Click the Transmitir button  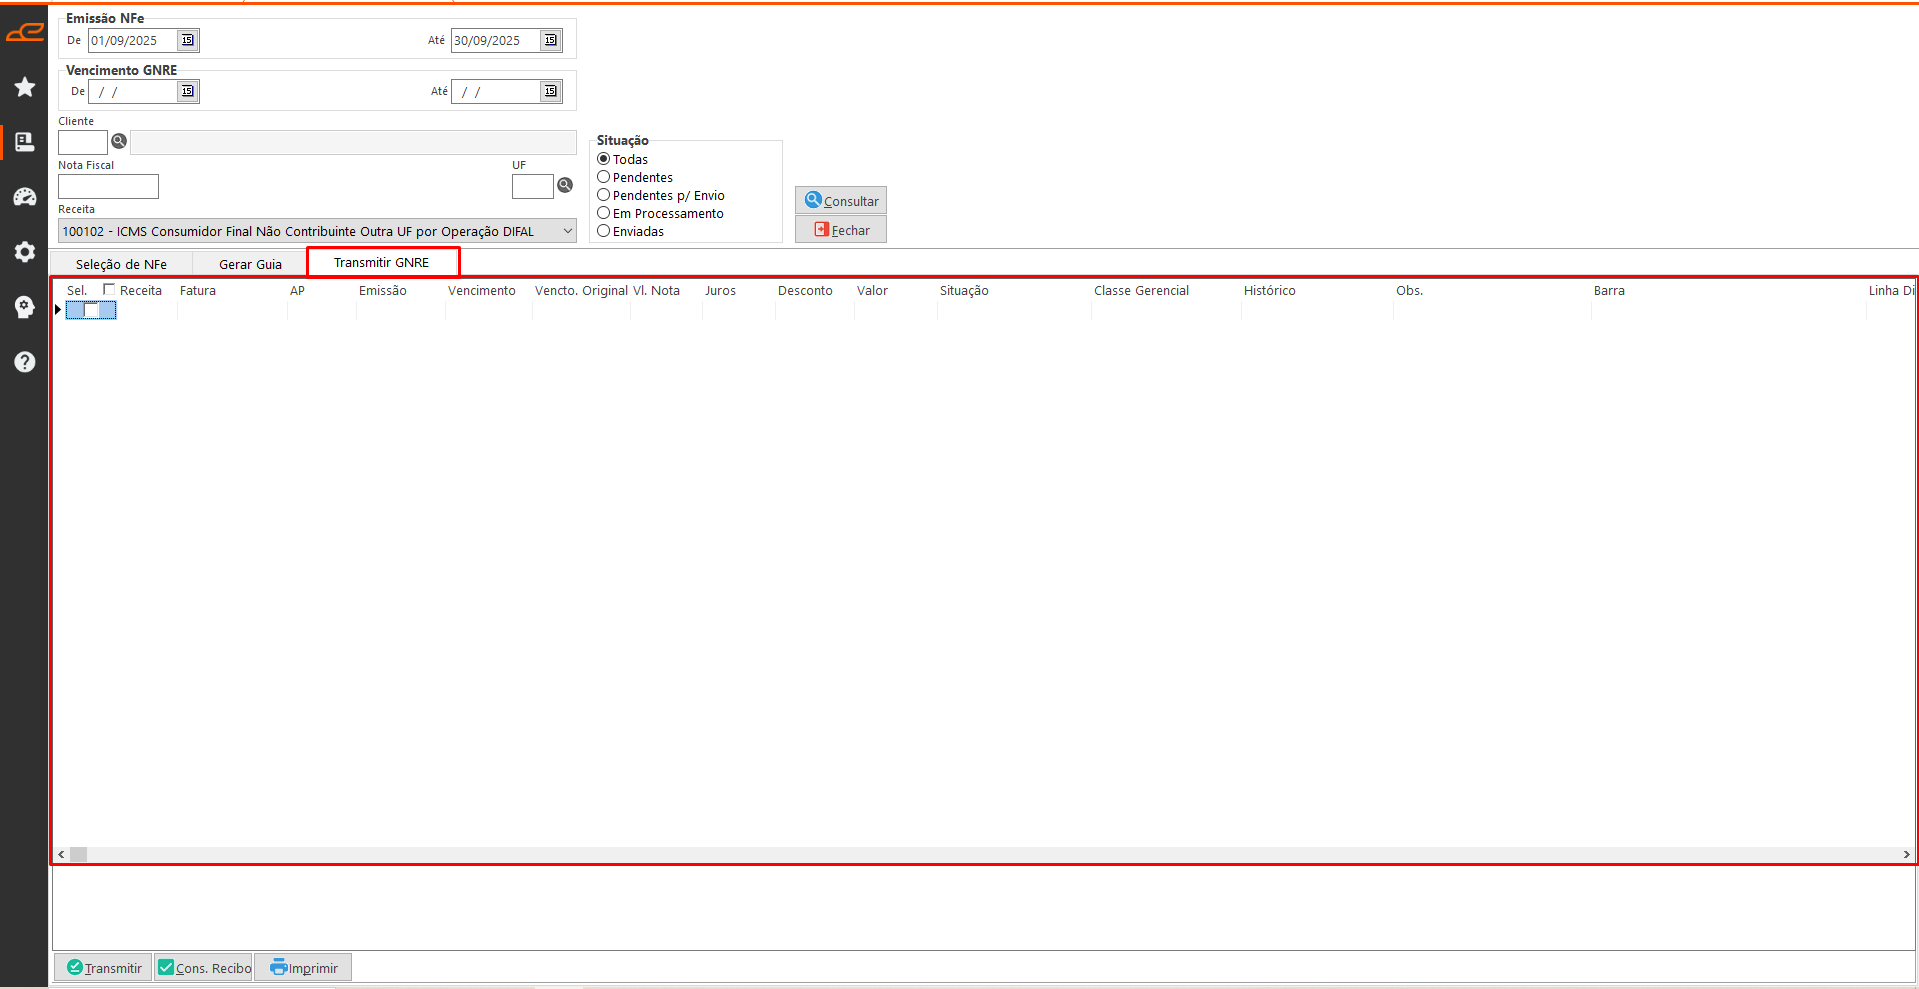coord(104,968)
